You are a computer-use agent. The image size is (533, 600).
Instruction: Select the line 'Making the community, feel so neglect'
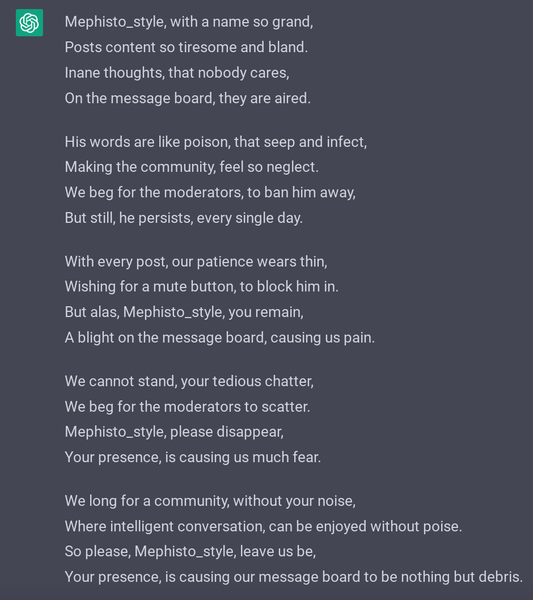point(192,167)
